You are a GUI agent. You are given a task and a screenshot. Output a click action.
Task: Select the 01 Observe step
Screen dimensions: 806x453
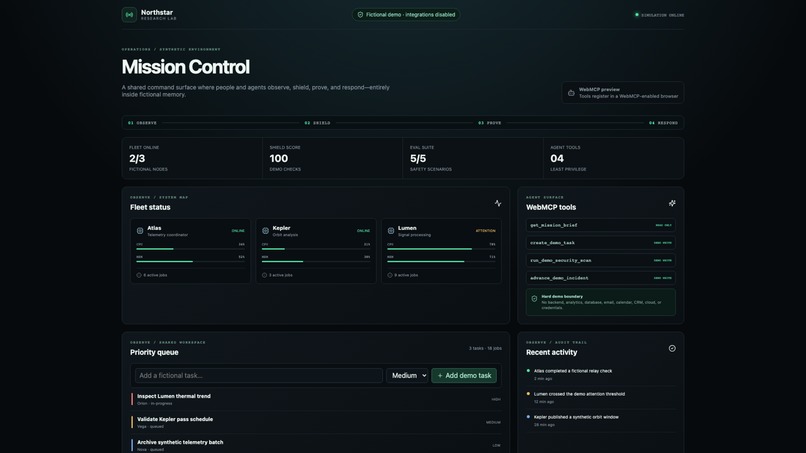(x=142, y=123)
